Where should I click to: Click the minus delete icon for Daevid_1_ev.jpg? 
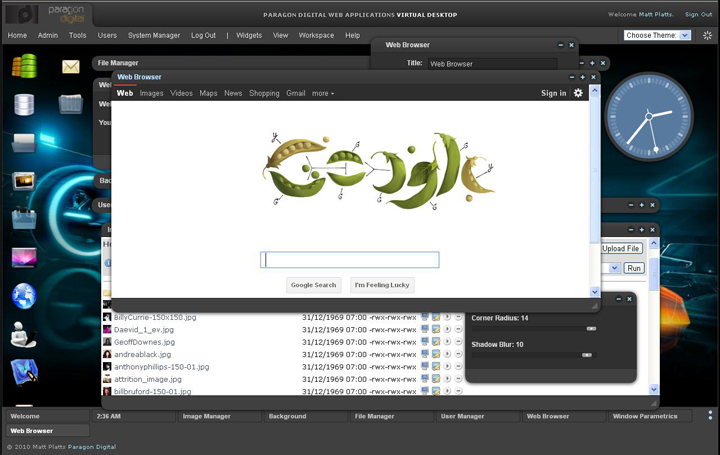458,329
